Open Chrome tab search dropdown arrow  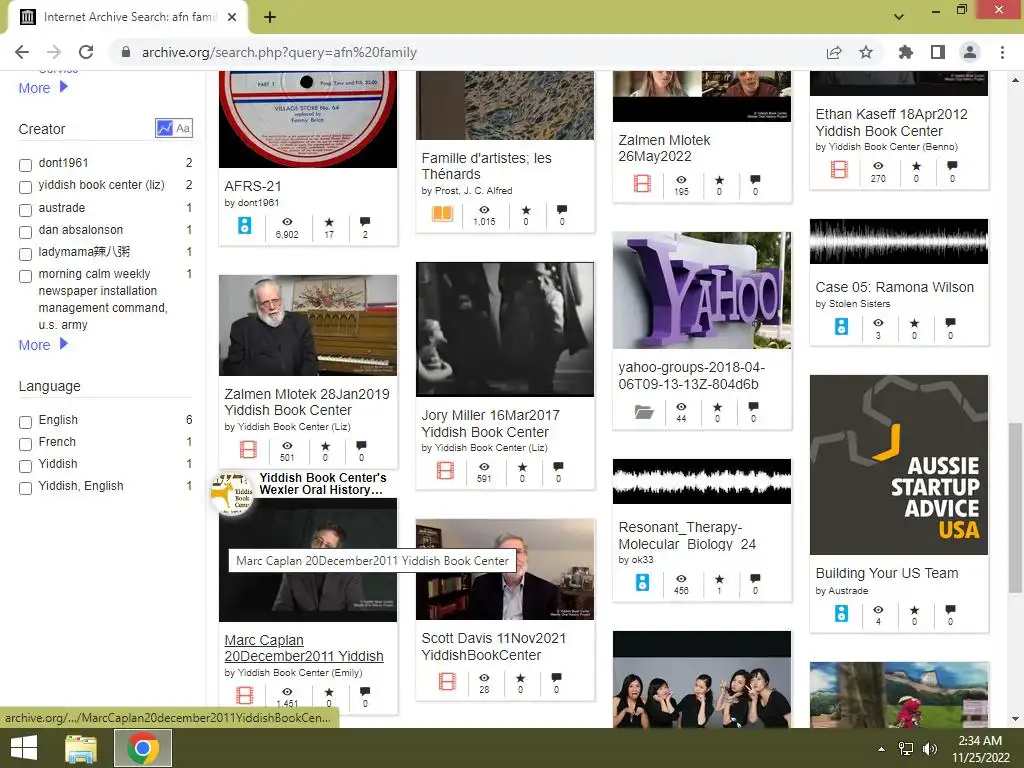click(899, 17)
